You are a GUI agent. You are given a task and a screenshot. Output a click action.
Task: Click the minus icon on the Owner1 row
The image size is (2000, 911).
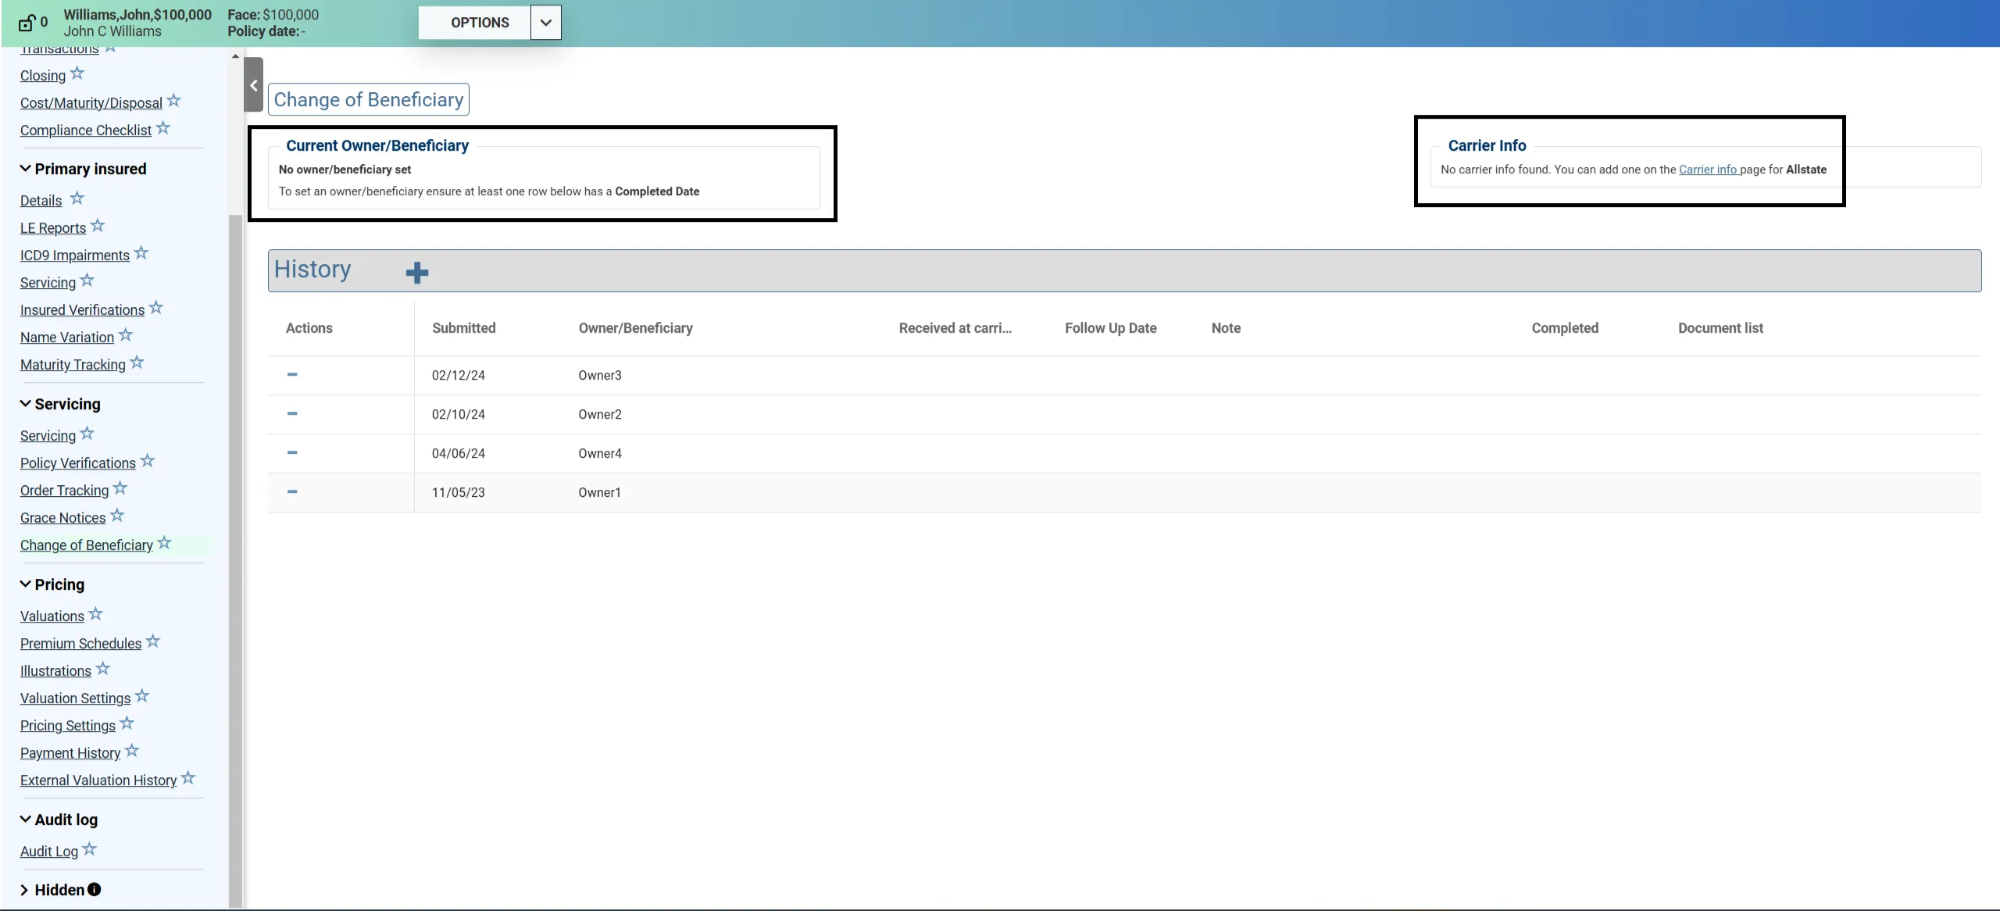(292, 492)
